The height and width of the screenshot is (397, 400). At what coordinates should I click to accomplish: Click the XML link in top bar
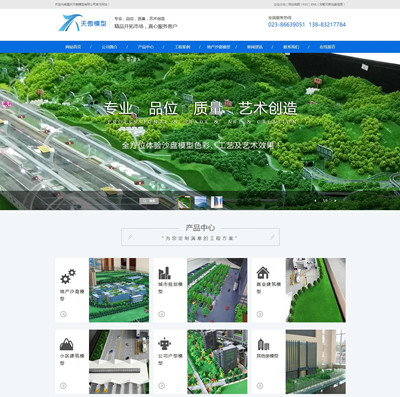[314, 4]
